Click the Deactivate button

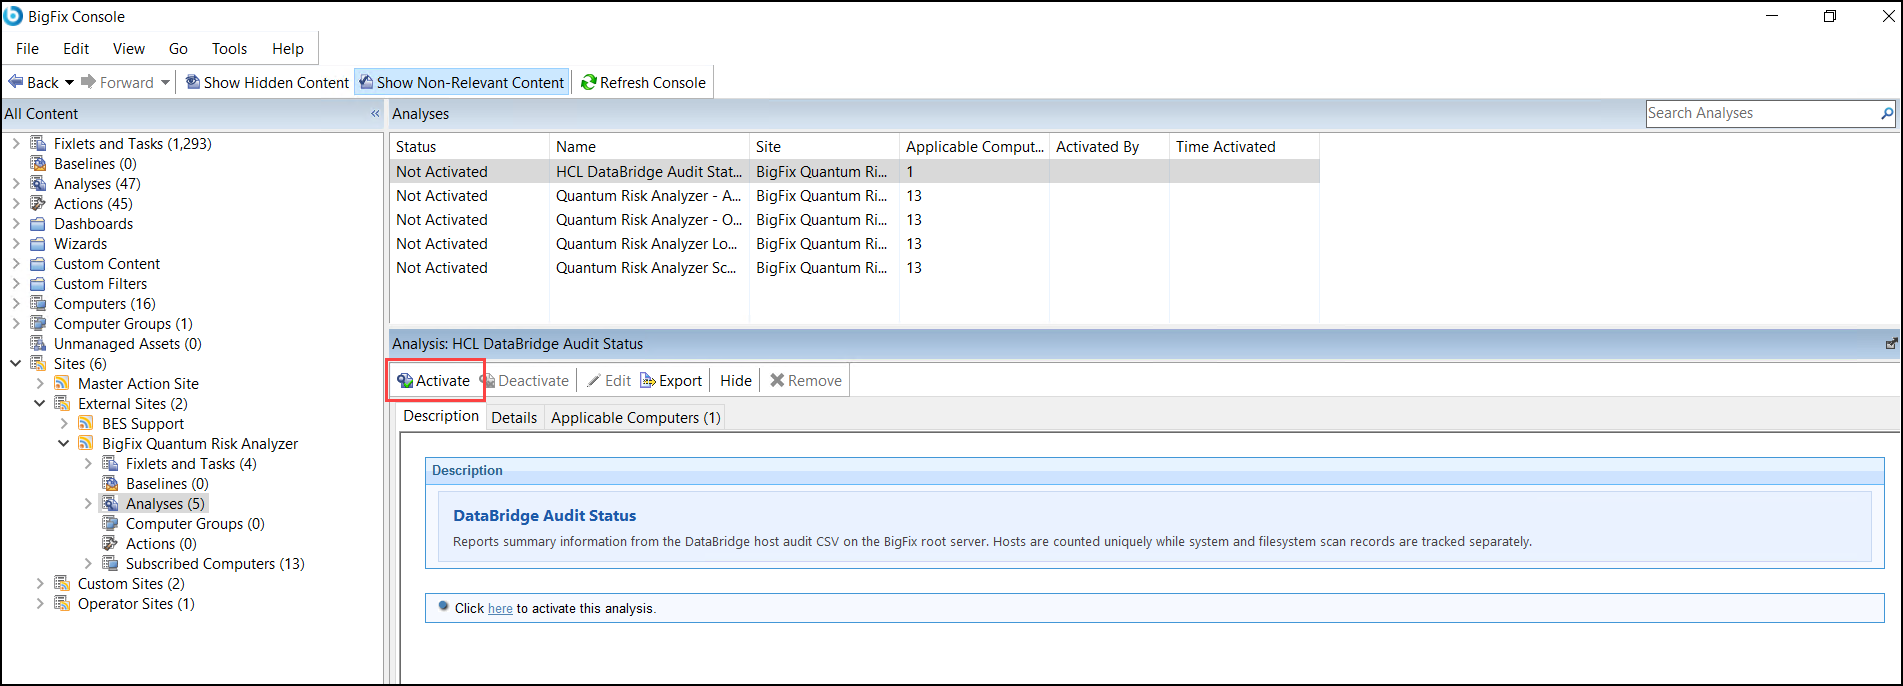525,380
